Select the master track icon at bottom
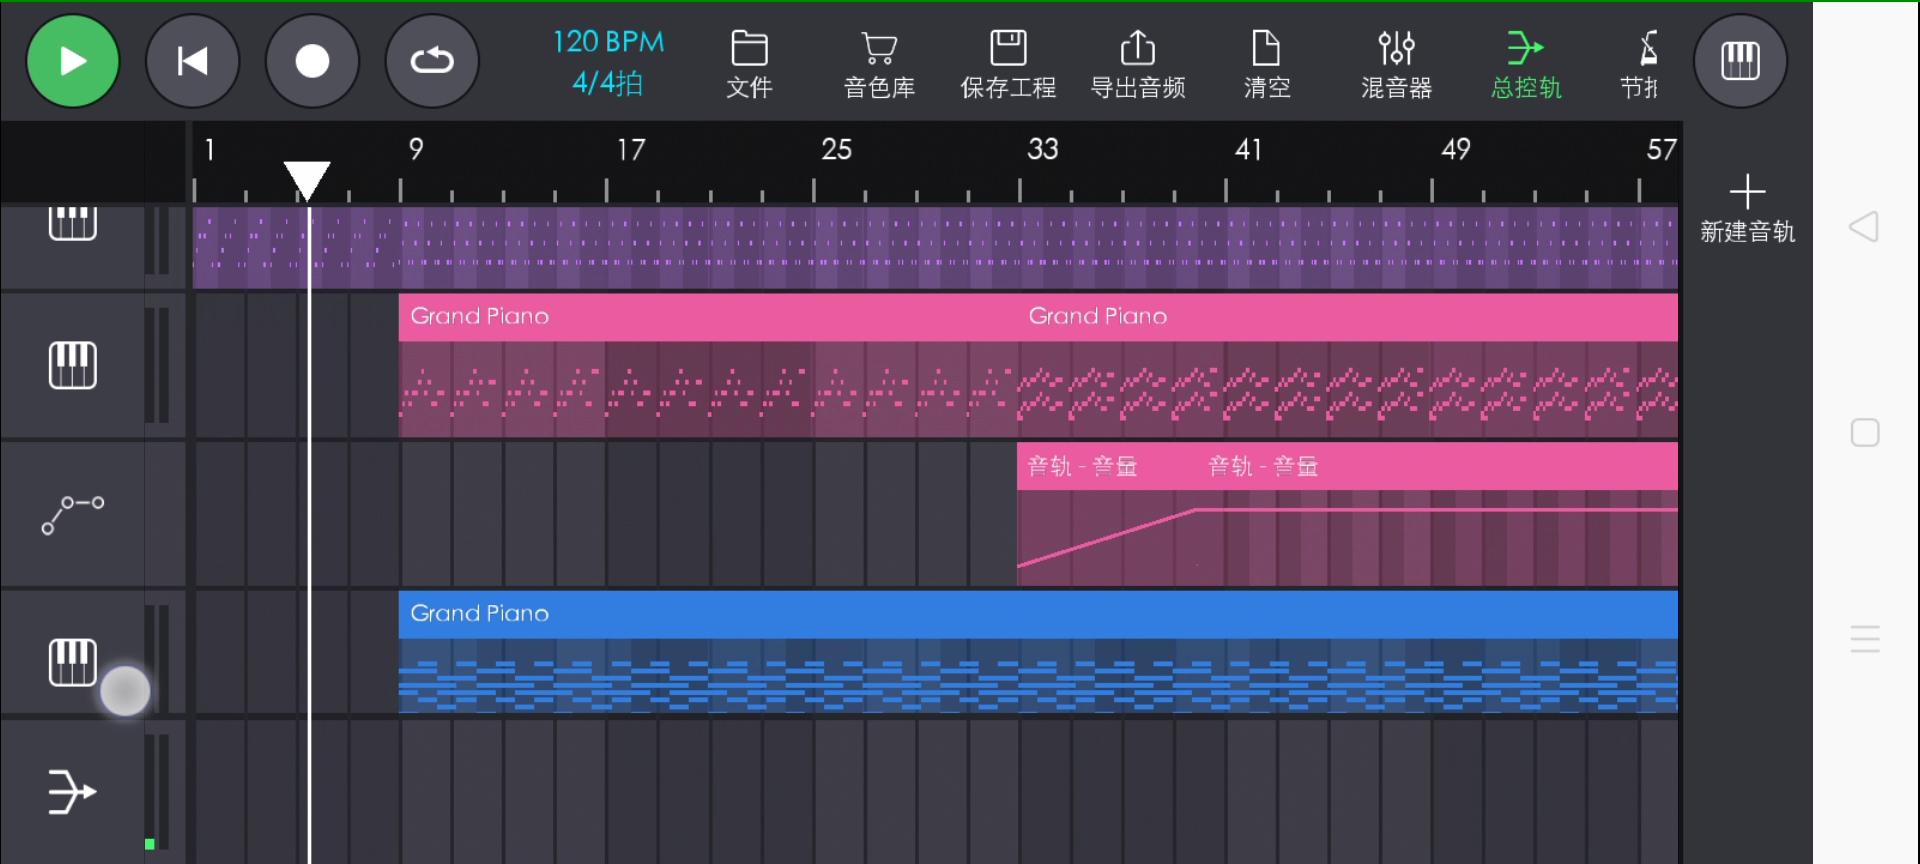This screenshot has width=1920, height=864. pyautogui.click(x=73, y=792)
